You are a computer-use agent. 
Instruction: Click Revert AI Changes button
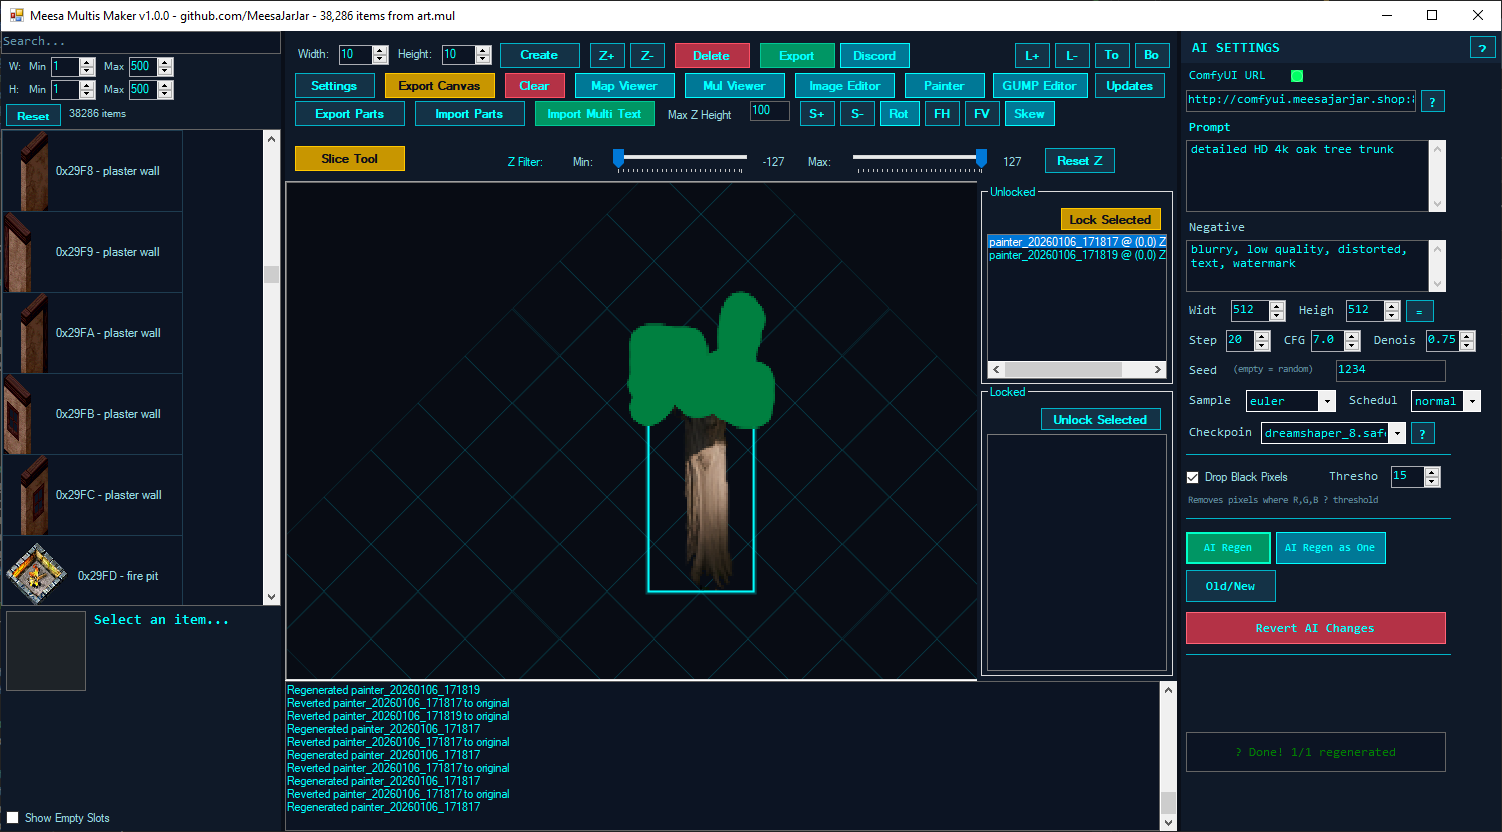pos(1316,628)
